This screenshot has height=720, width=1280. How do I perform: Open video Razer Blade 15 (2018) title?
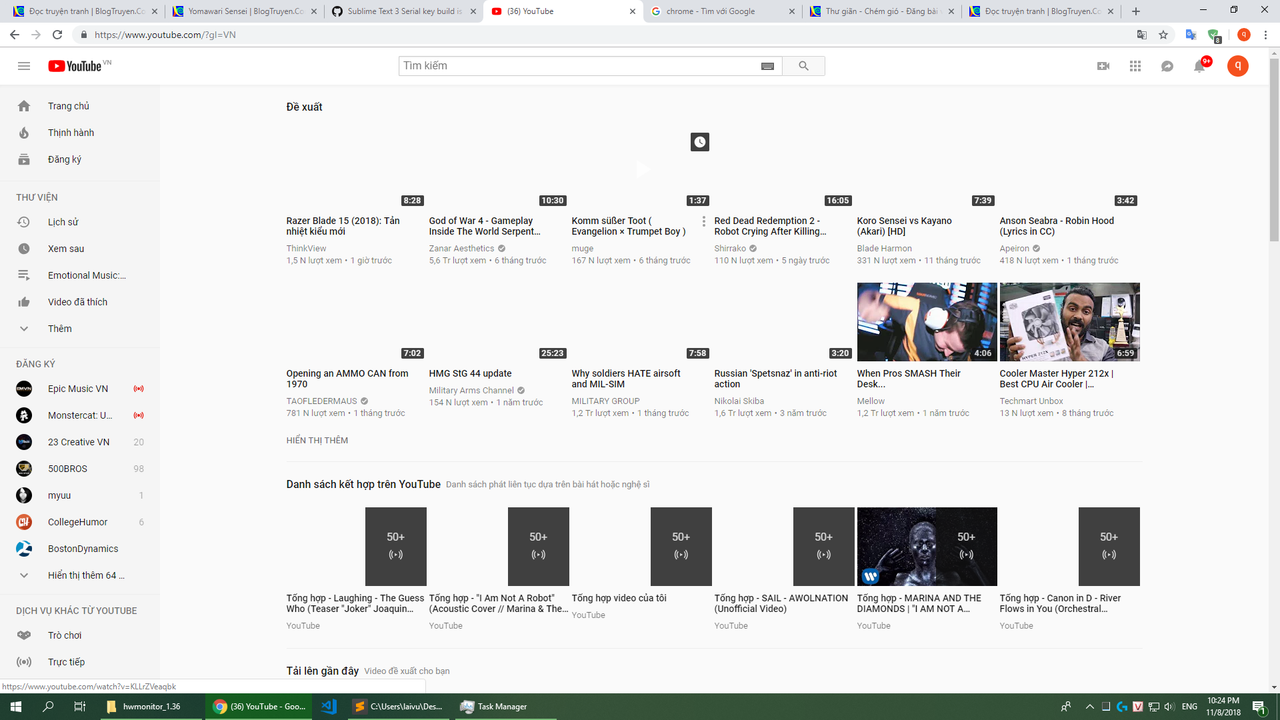click(343, 226)
